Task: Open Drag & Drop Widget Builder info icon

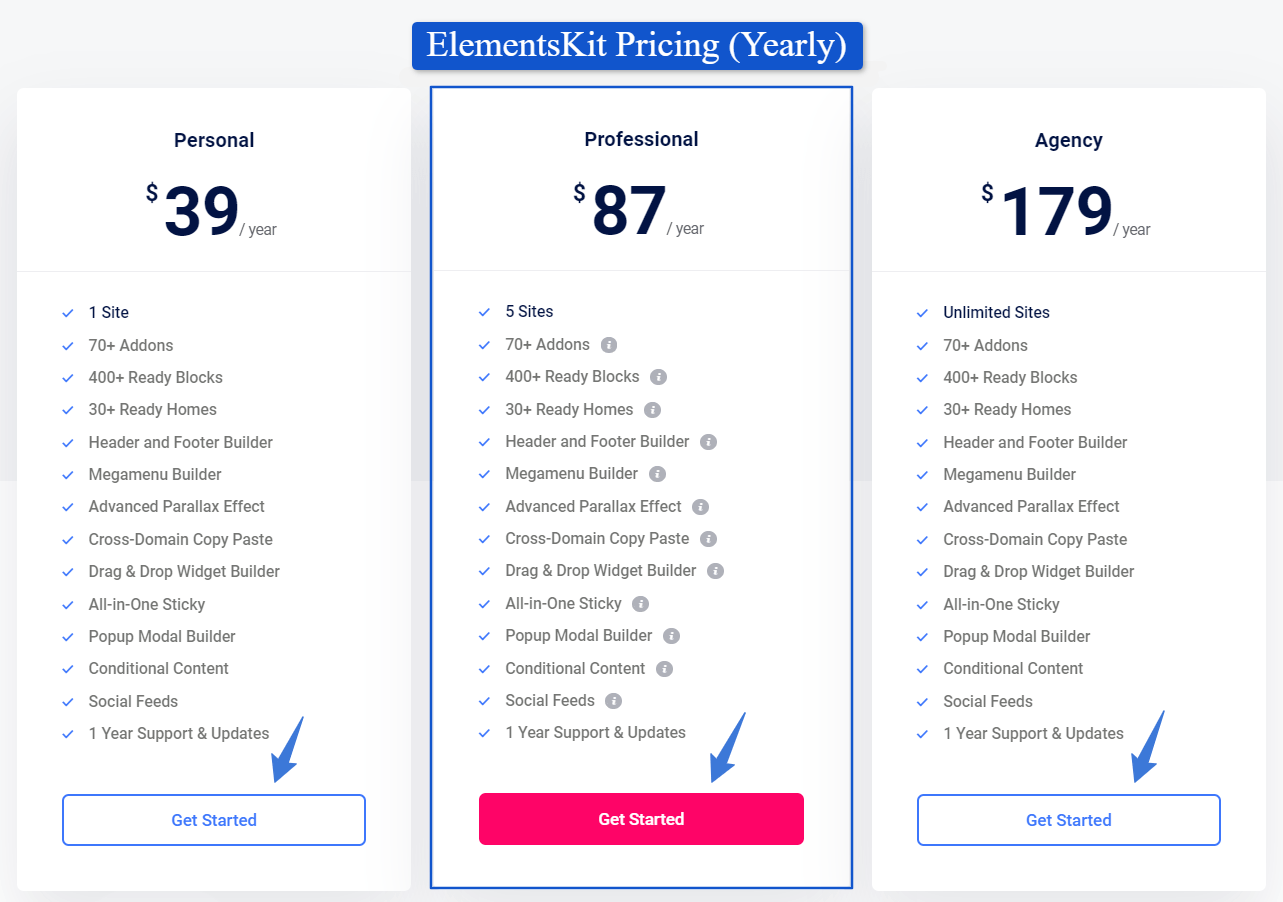Action: pyautogui.click(x=715, y=571)
